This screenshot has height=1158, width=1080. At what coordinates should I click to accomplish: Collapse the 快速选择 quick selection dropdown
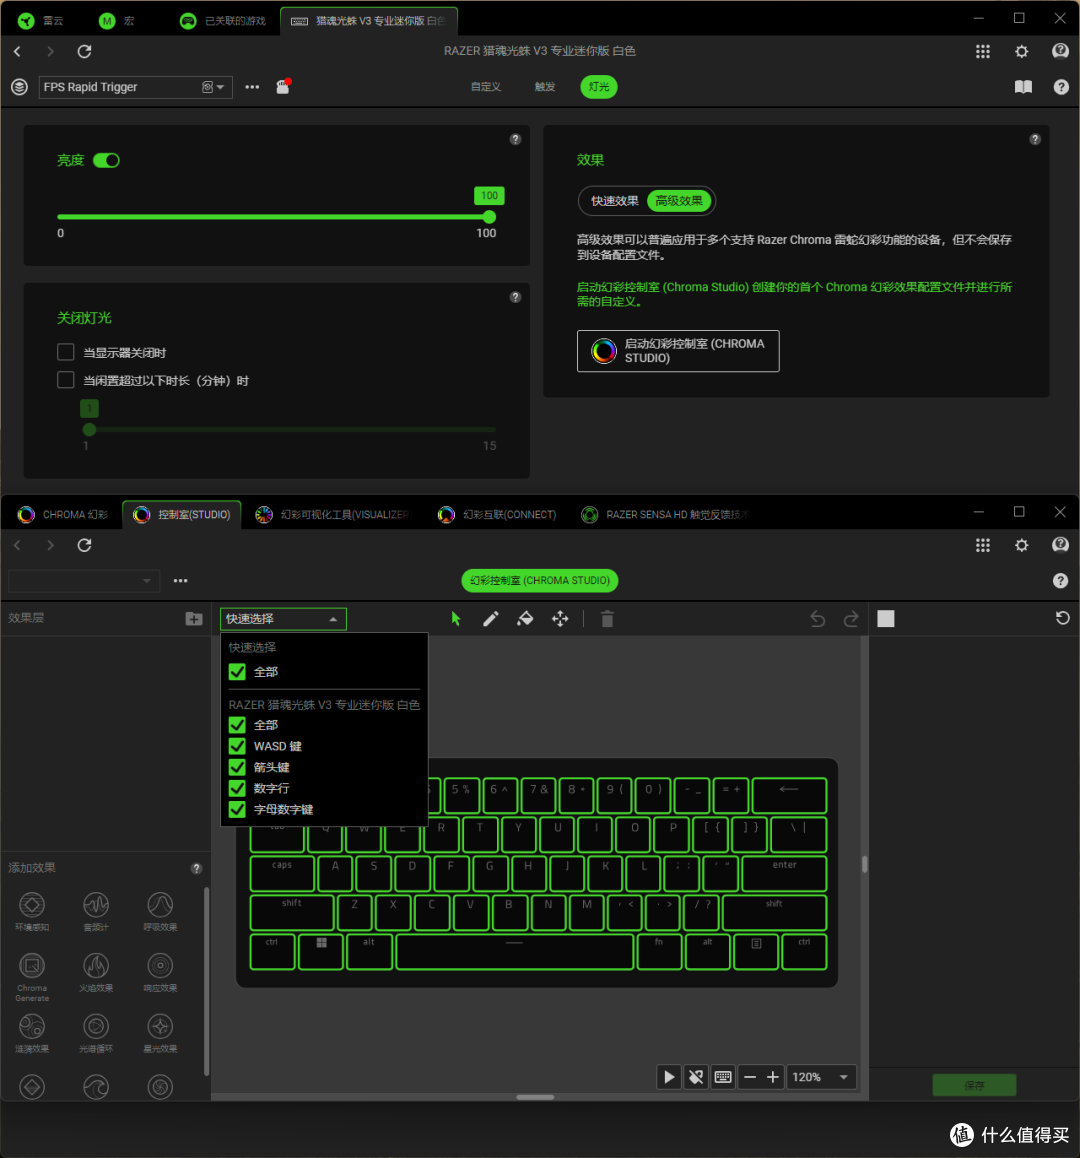(x=283, y=619)
